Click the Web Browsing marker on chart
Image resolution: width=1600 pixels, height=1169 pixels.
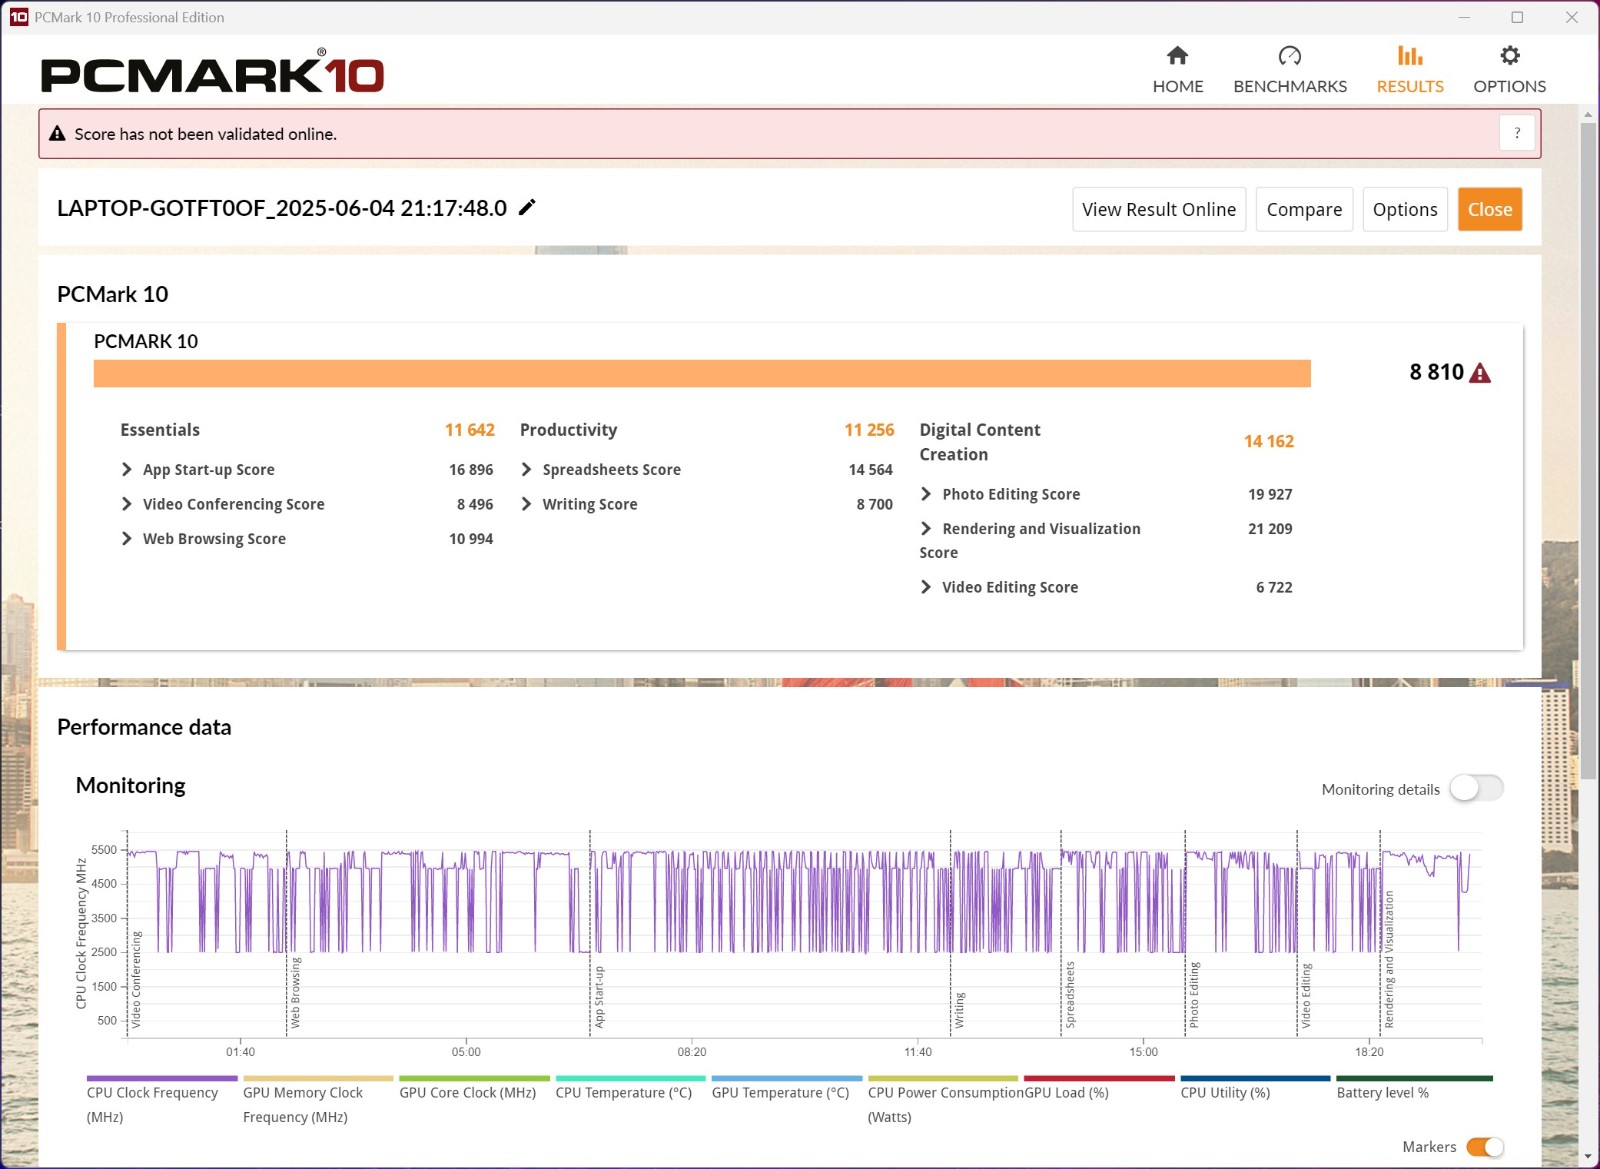pyautogui.click(x=295, y=992)
